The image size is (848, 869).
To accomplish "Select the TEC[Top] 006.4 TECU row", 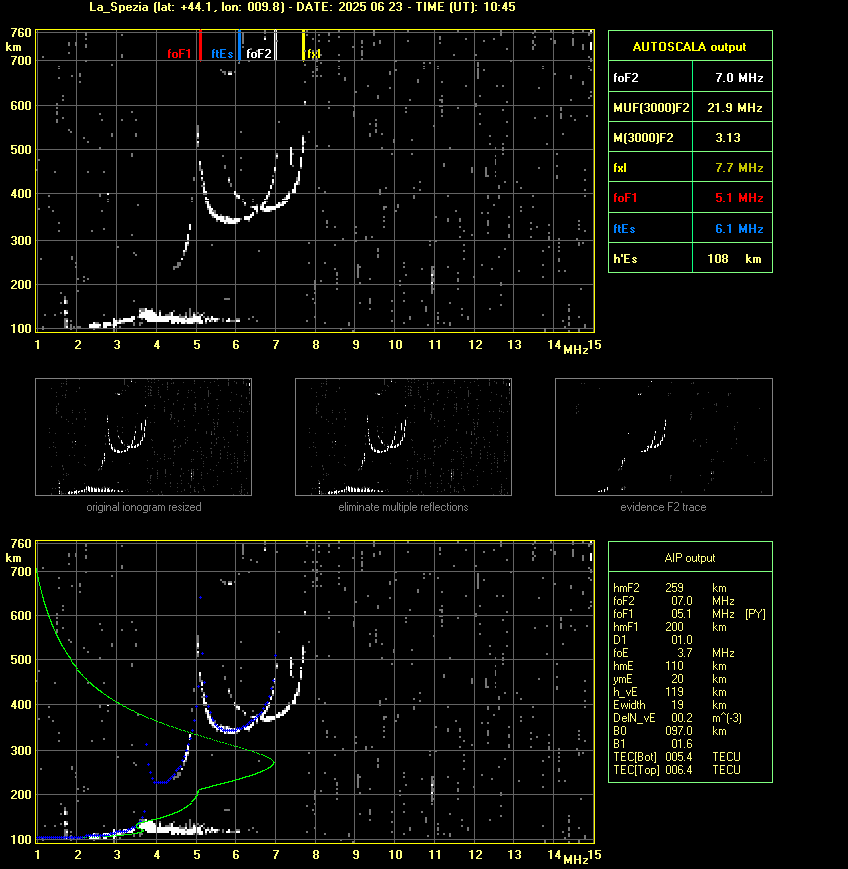I will 677,770.
